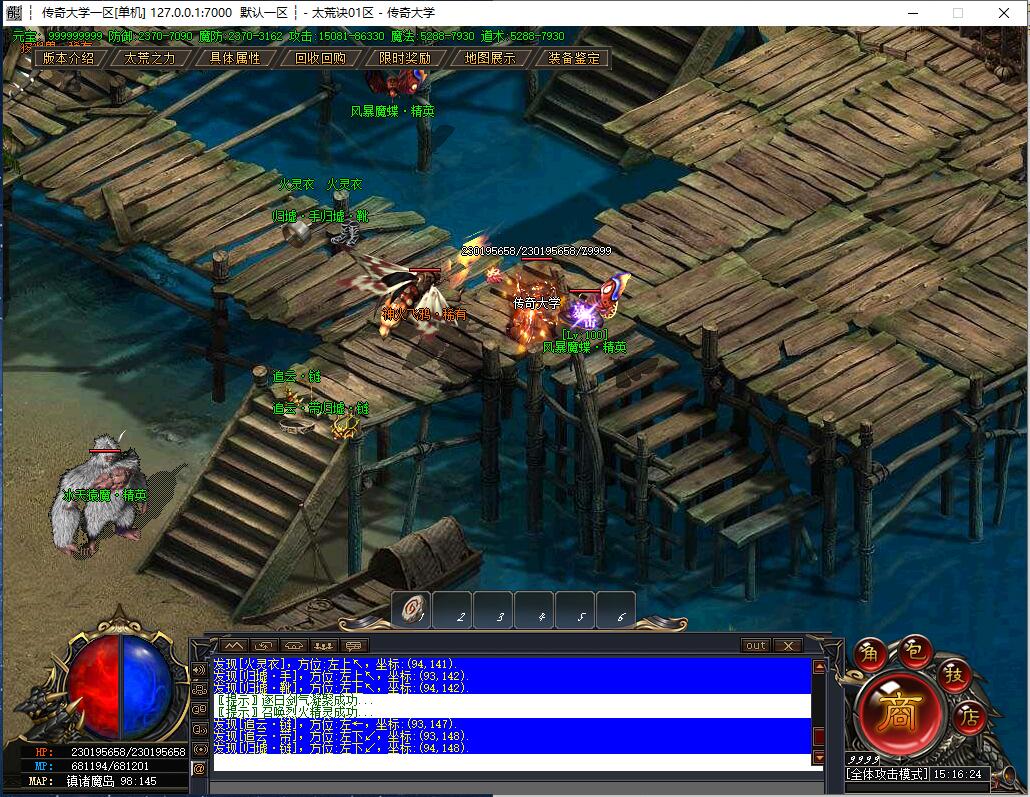Viewport: 1030px width, 797px height.
Task: Toggle the speaker shout channel icon
Action: 199,670
